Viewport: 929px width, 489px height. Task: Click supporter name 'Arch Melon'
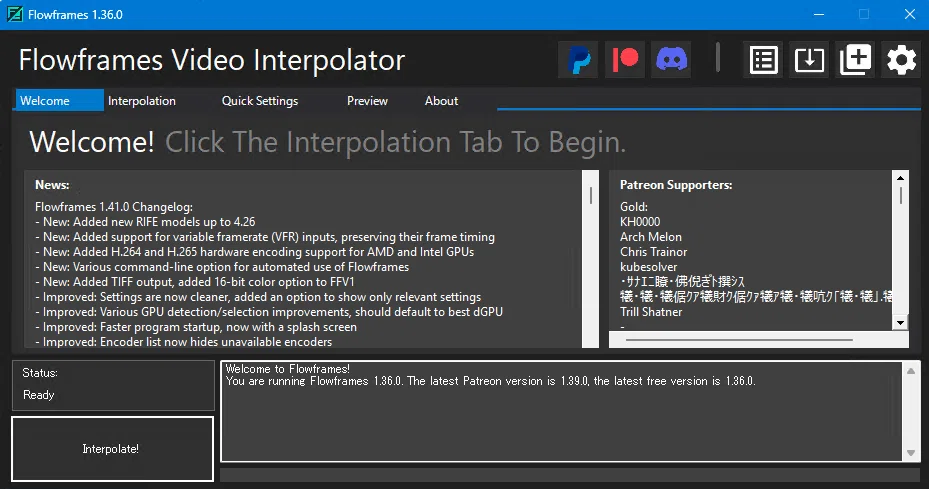[651, 237]
